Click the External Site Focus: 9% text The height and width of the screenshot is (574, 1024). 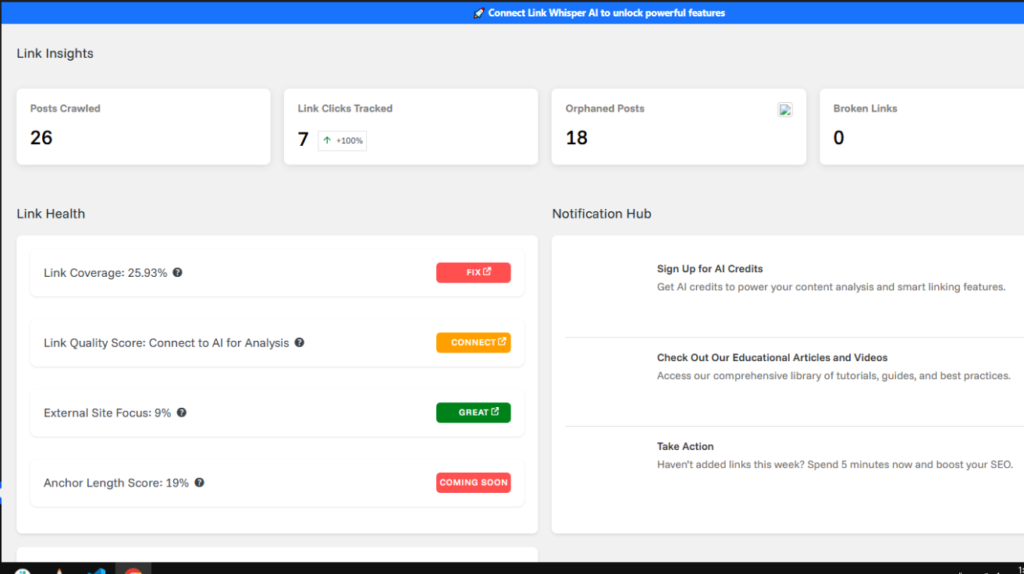tap(107, 413)
